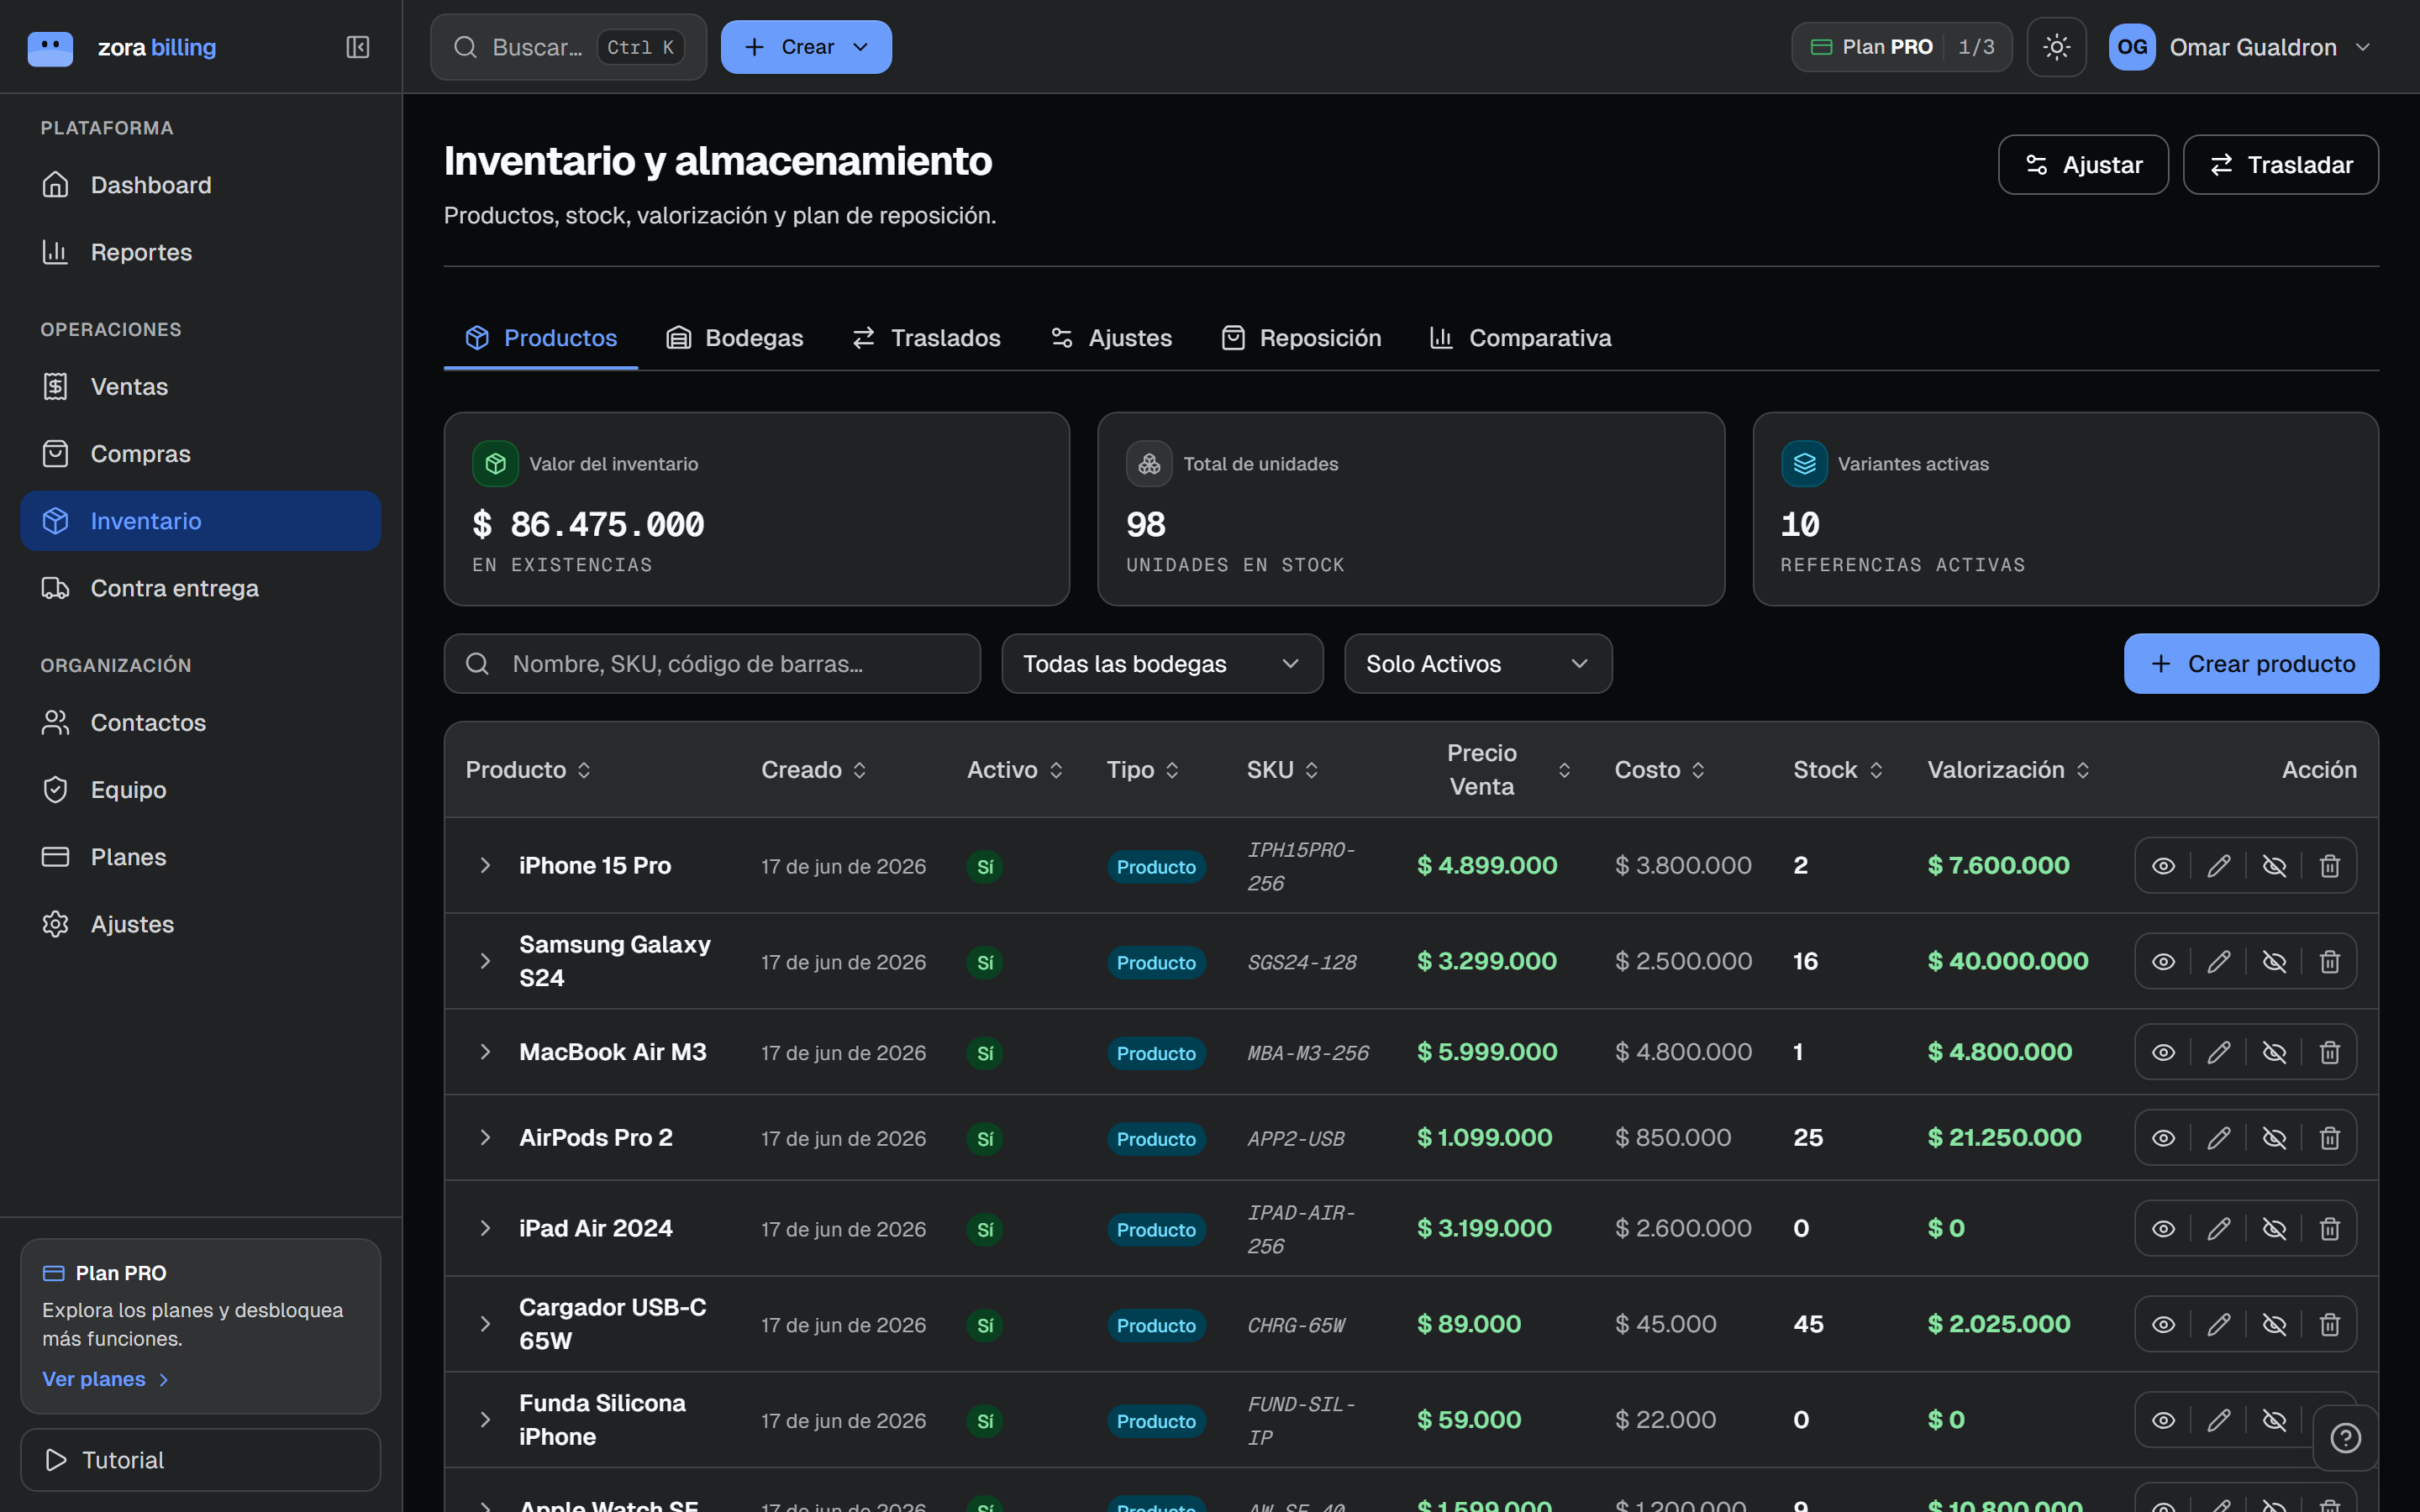The width and height of the screenshot is (2420, 1512).
Task: Focus the Nombre, SKU, código de barras field
Action: pos(712,664)
